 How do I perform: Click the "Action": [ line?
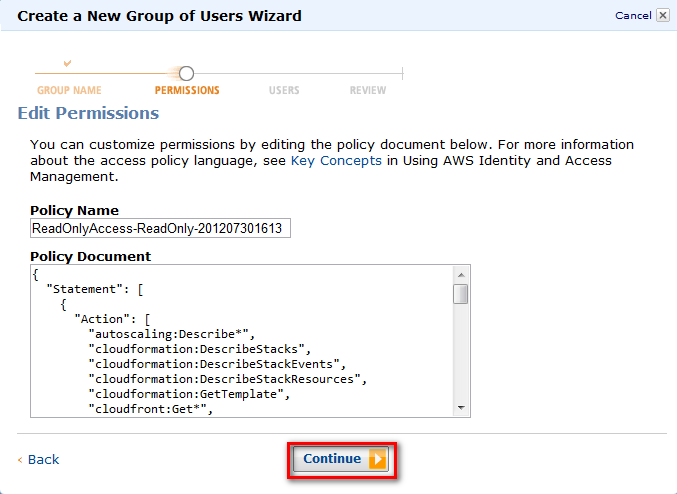point(112,319)
